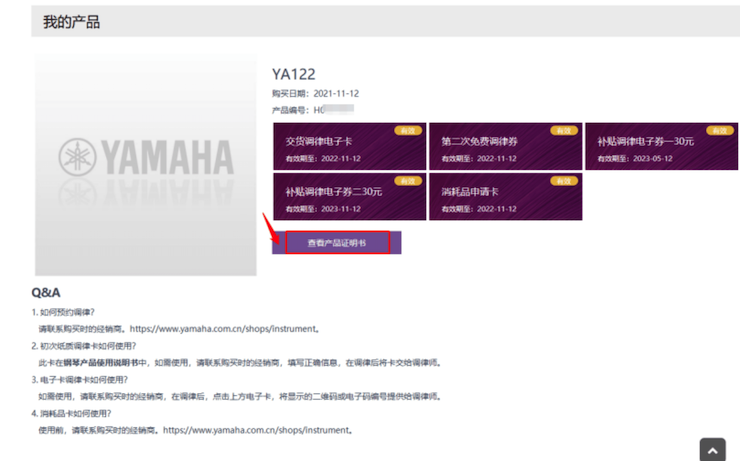The width and height of the screenshot is (740, 461).
Task: Open the 消耗品申请卡 card
Action: click(505, 197)
